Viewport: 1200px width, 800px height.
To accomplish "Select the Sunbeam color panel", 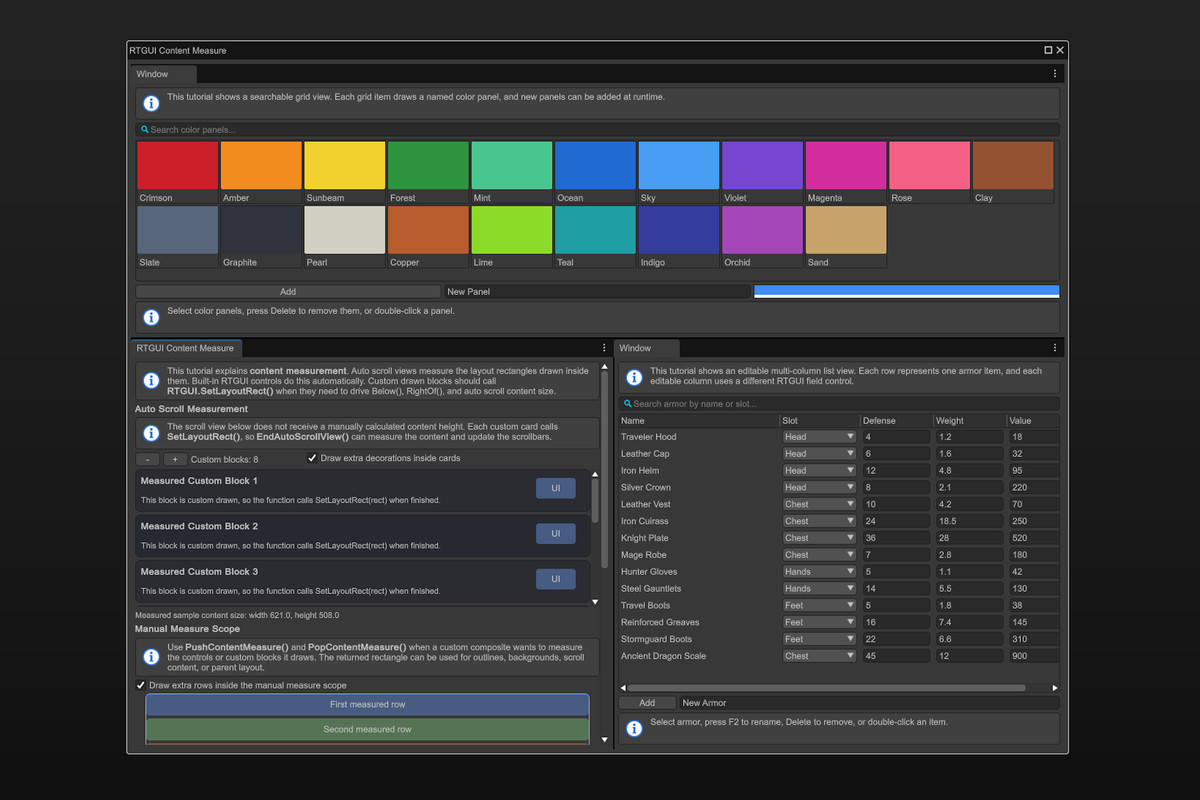I will pos(344,172).
